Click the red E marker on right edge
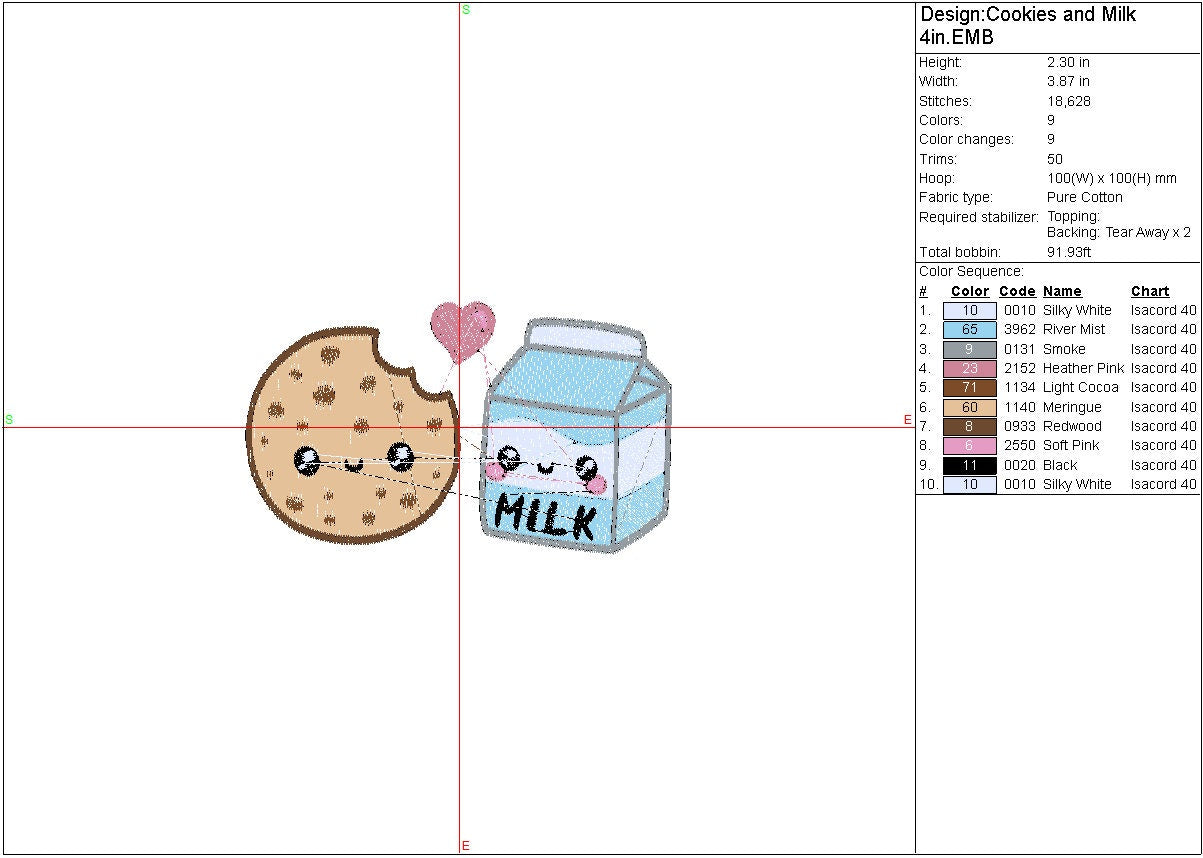This screenshot has width=1203, height=858. click(x=907, y=420)
